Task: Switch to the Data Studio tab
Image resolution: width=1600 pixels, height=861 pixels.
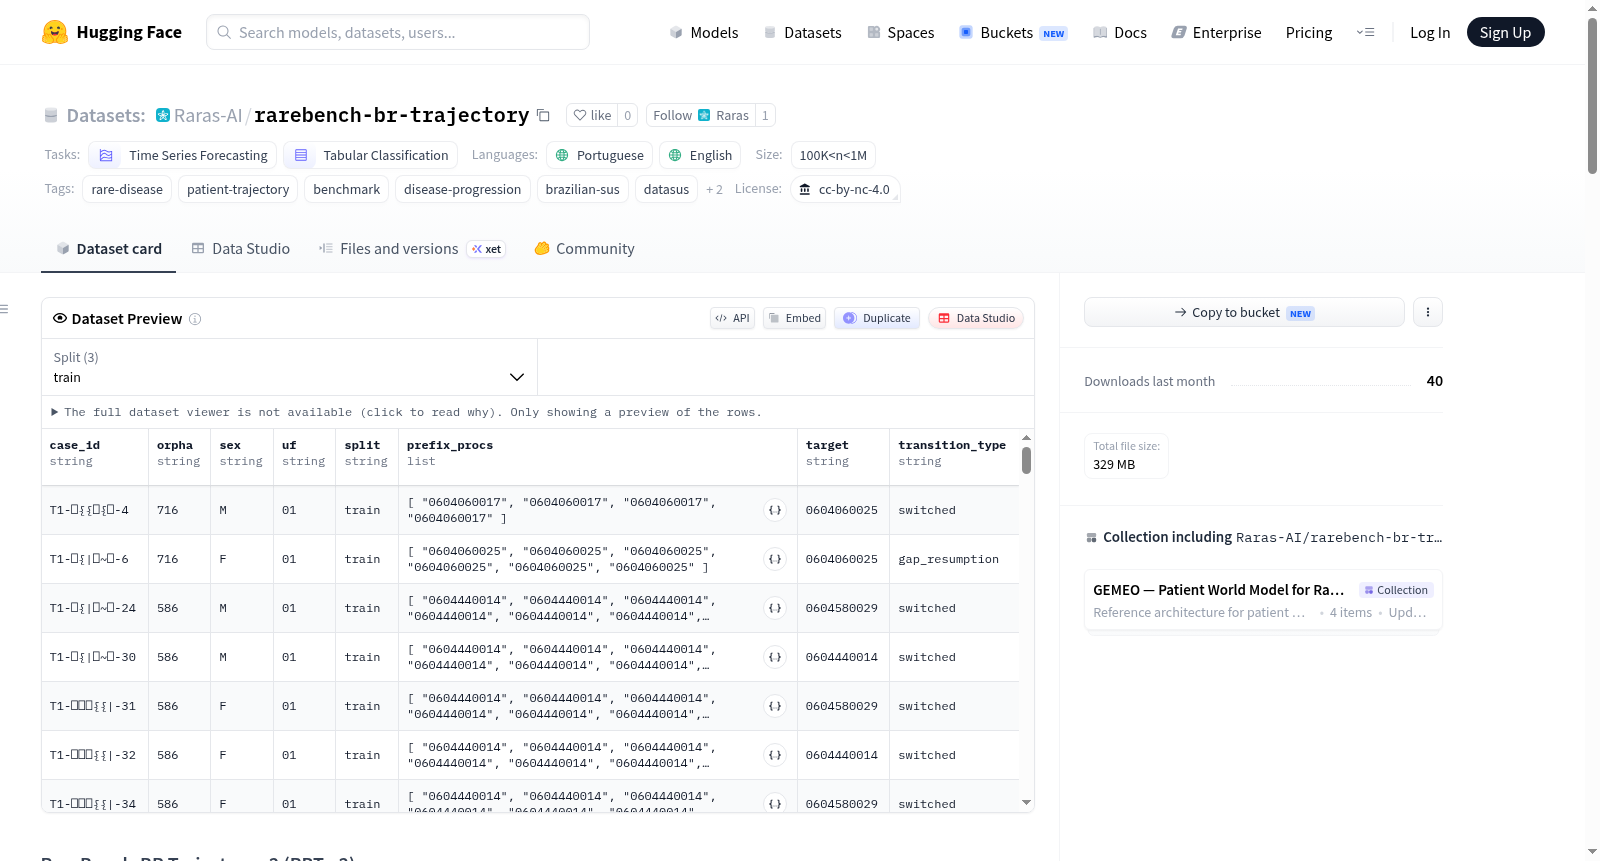Action: point(241,249)
